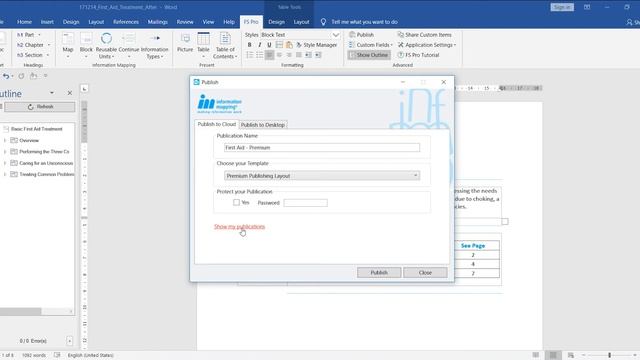
Task: Check the Yes protect publication checkbox
Action: click(x=236, y=202)
